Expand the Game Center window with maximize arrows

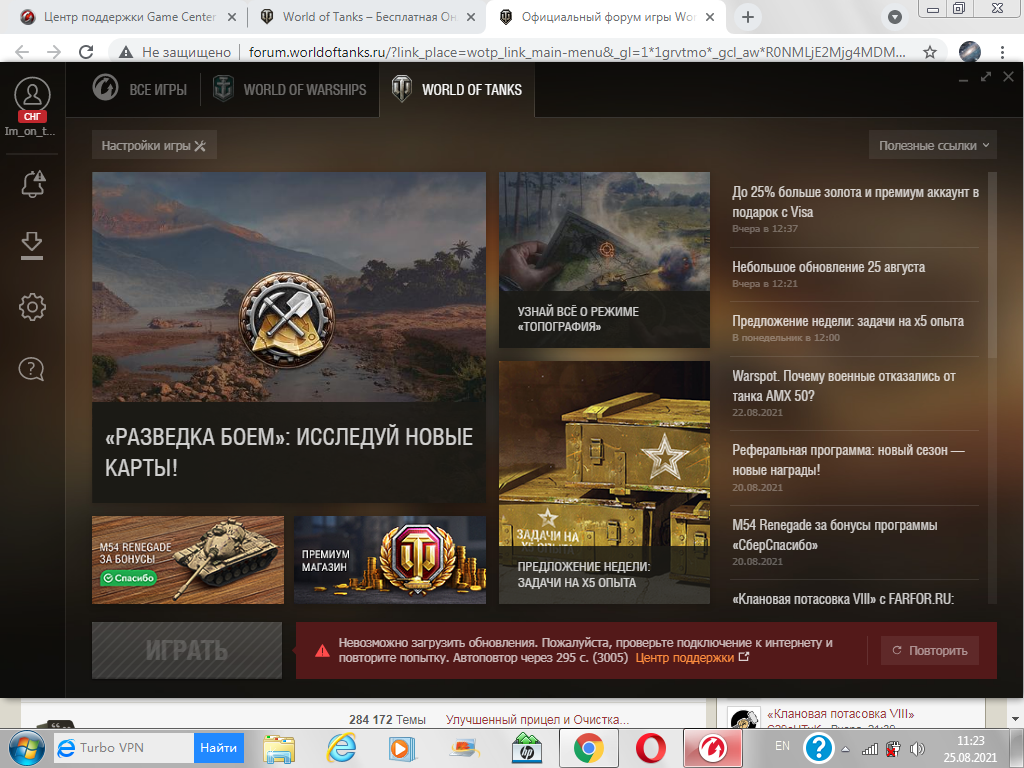click(985, 77)
